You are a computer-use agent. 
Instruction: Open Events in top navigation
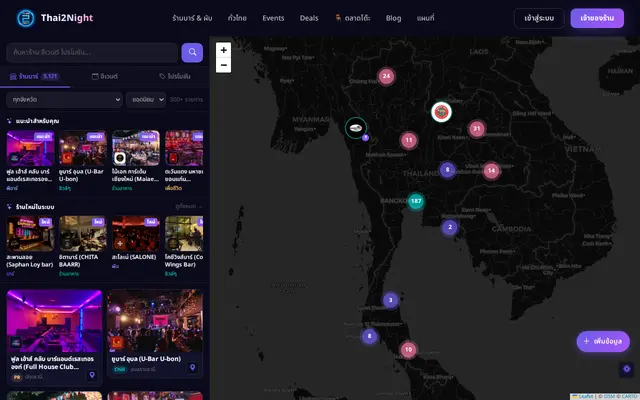click(x=273, y=18)
